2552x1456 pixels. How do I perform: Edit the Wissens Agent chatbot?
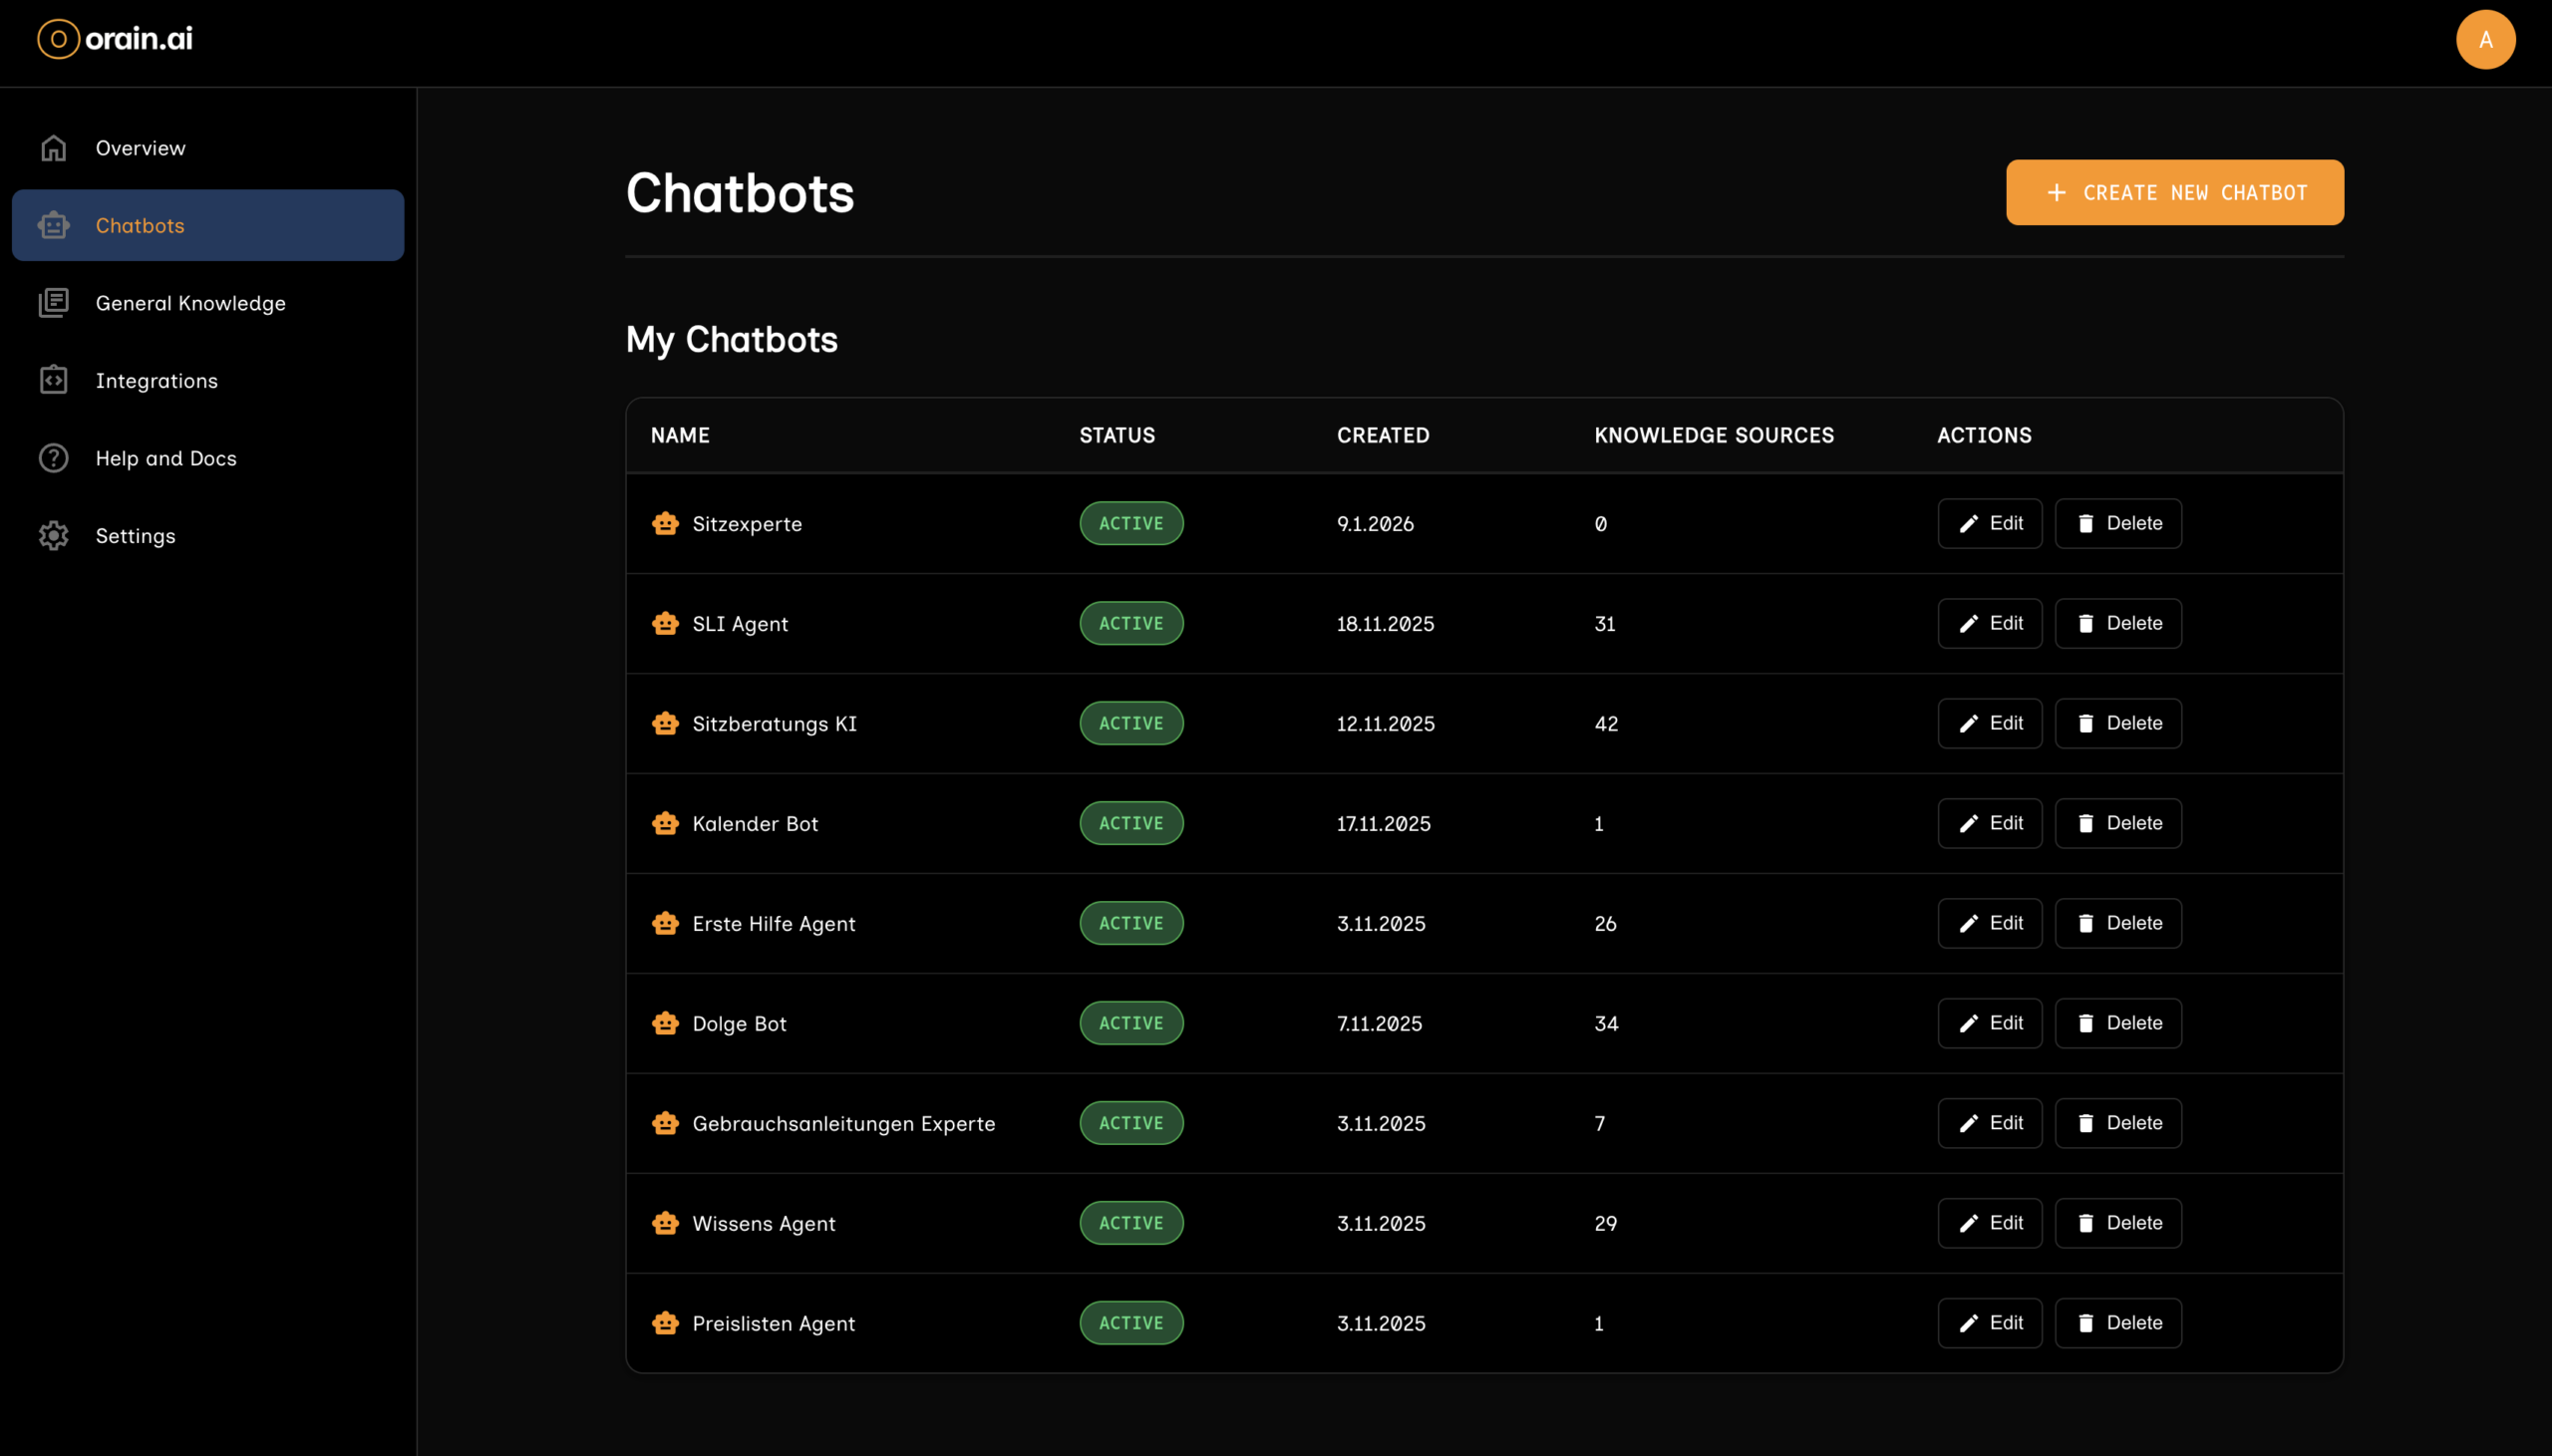click(1989, 1223)
